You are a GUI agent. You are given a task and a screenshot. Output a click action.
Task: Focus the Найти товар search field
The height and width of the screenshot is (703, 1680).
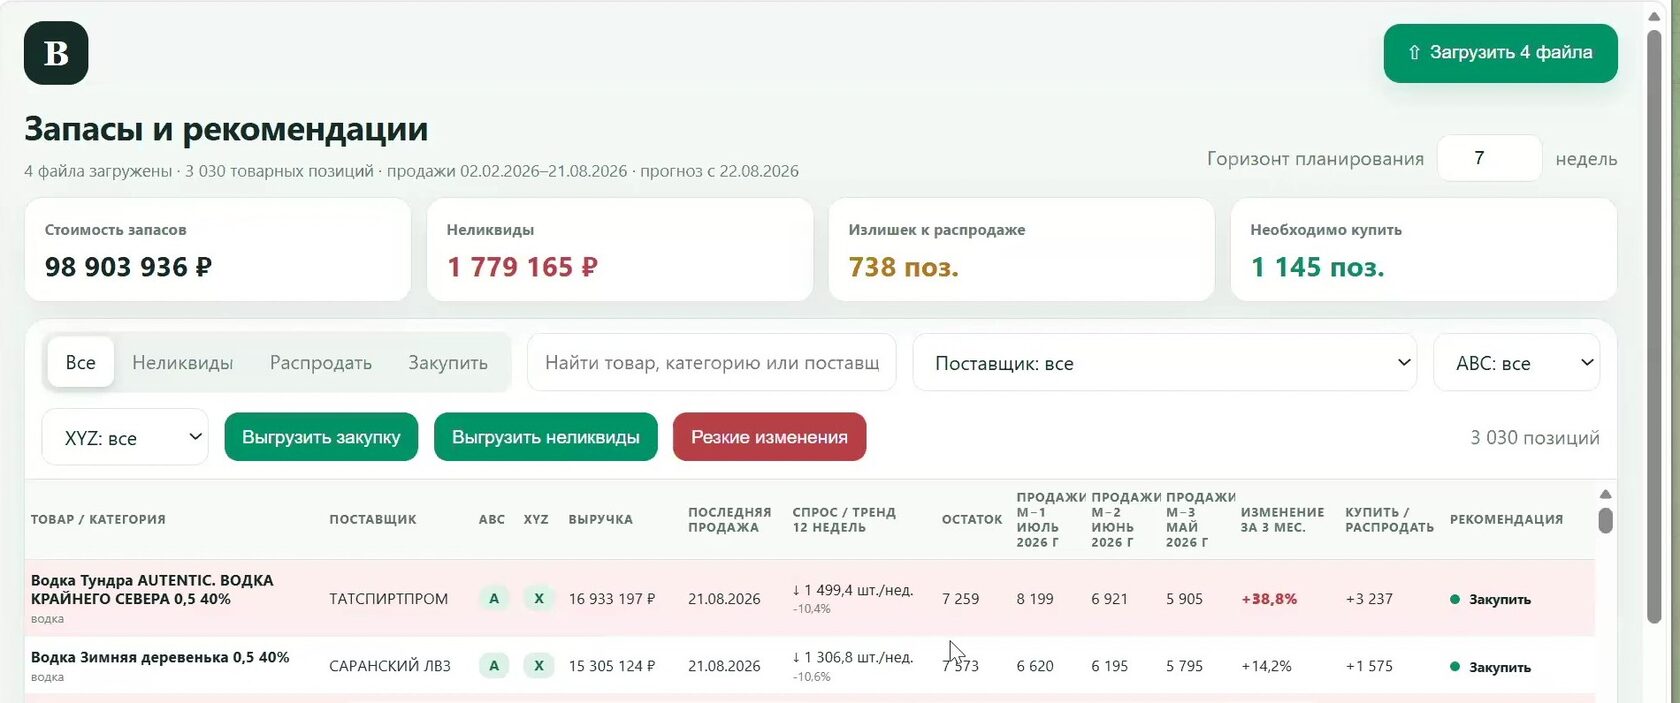pyautogui.click(x=712, y=362)
